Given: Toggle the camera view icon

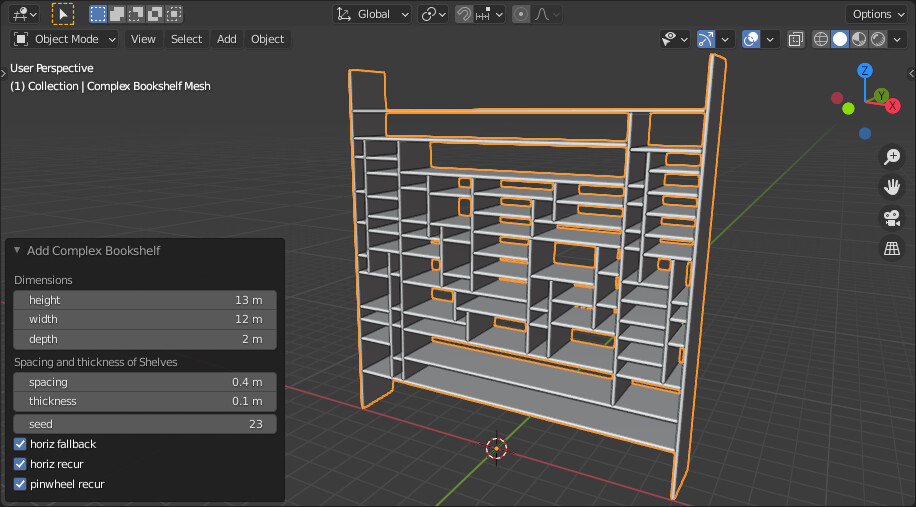Looking at the screenshot, I should pyautogui.click(x=891, y=218).
